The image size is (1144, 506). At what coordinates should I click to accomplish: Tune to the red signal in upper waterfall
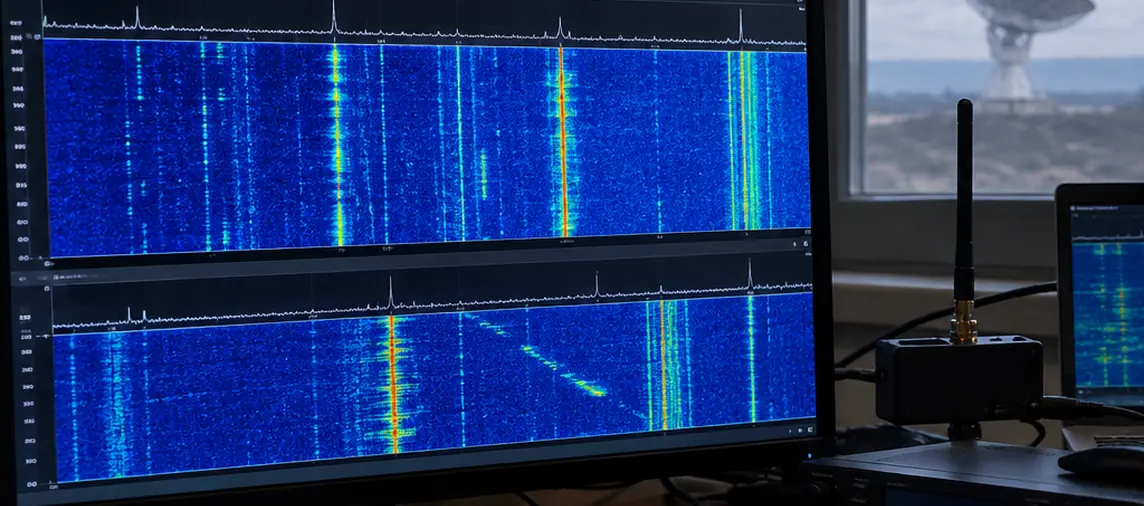pyautogui.click(x=563, y=140)
